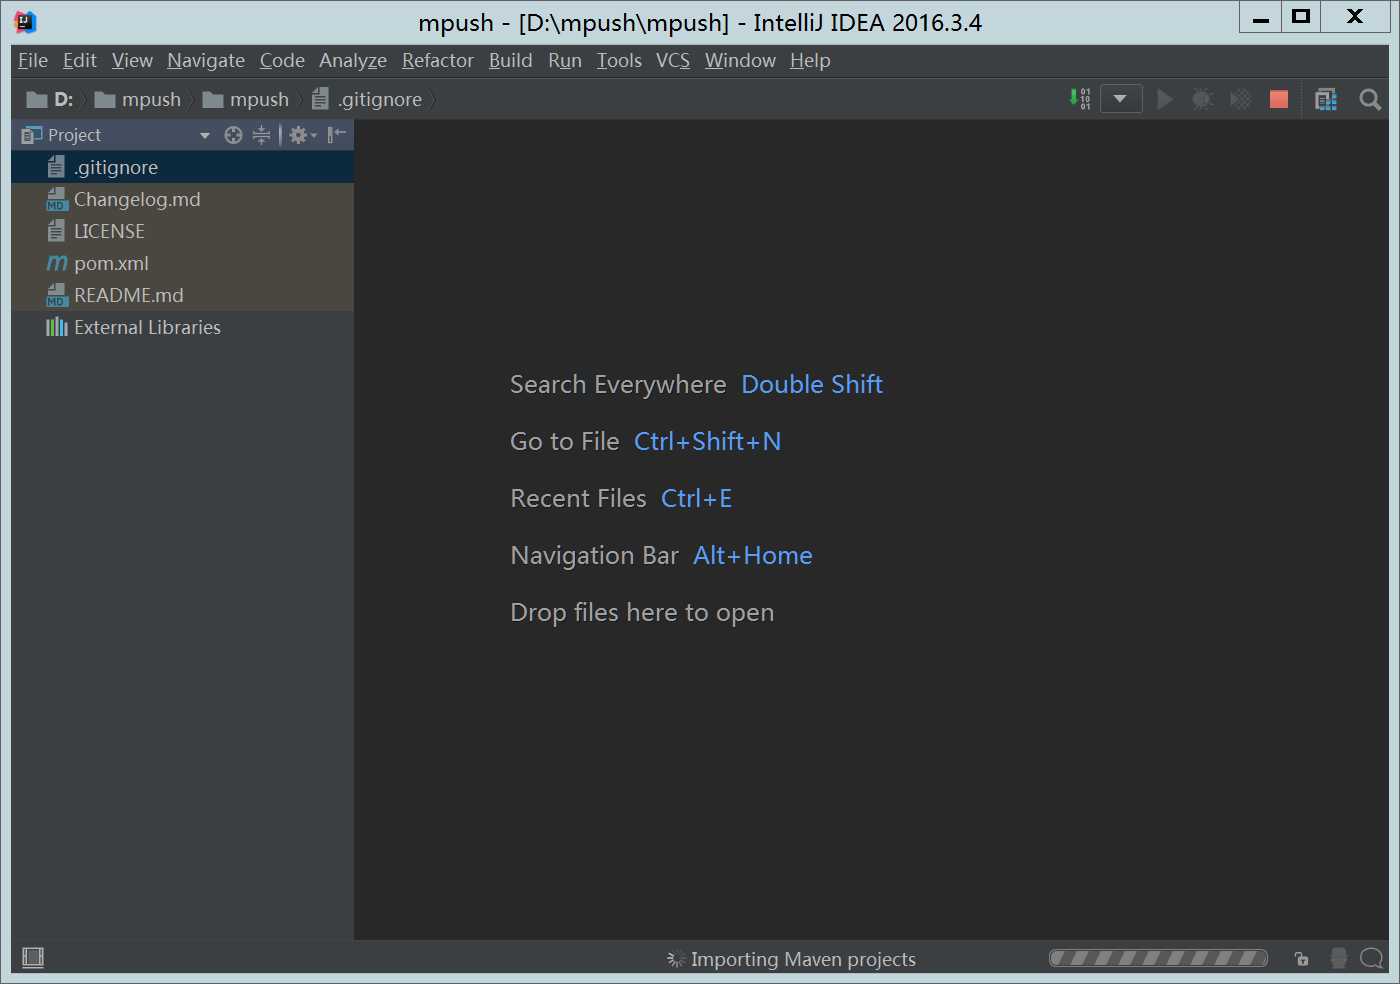Image resolution: width=1400 pixels, height=984 pixels.
Task: Open Project view mode dropdown
Action: 205,135
